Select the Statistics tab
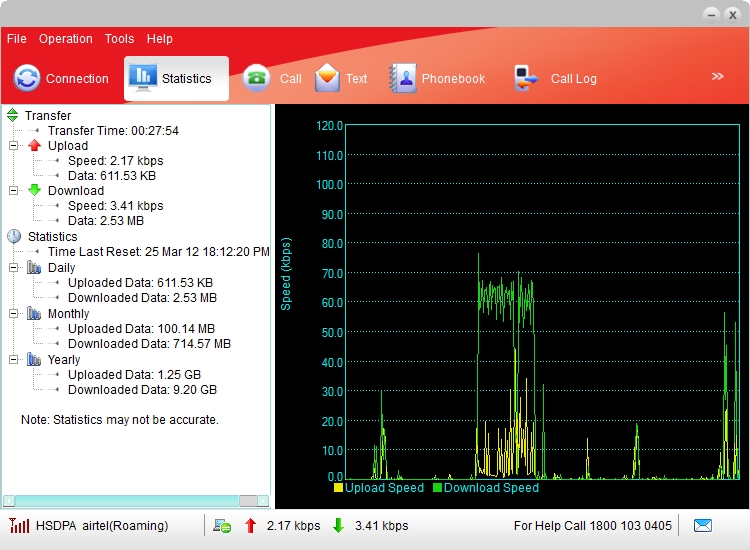 (176, 78)
